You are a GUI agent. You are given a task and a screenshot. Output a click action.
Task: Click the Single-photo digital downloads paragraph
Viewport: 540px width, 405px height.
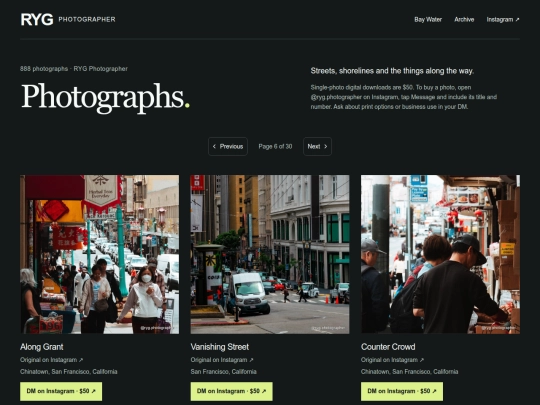(404, 97)
